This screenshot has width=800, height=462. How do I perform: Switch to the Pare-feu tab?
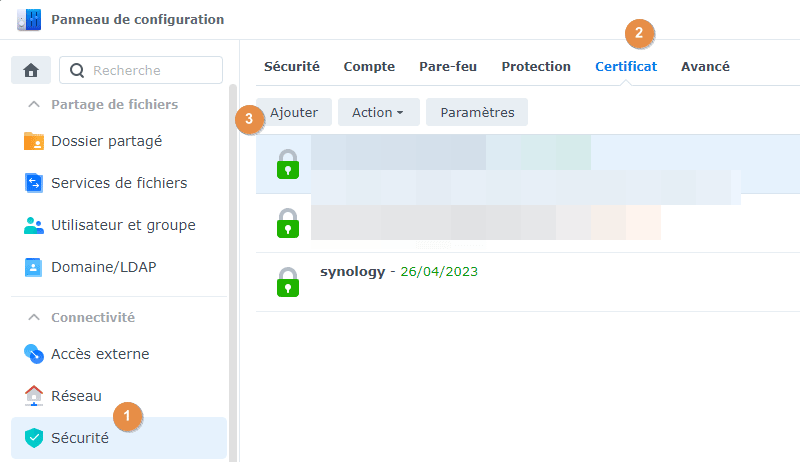tap(448, 67)
